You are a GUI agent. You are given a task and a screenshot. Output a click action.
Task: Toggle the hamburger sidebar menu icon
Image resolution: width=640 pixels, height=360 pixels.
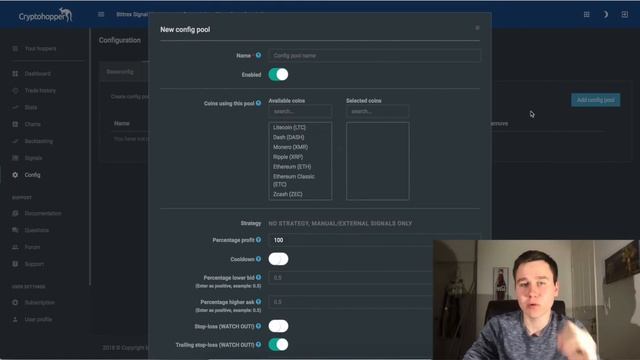[101, 14]
